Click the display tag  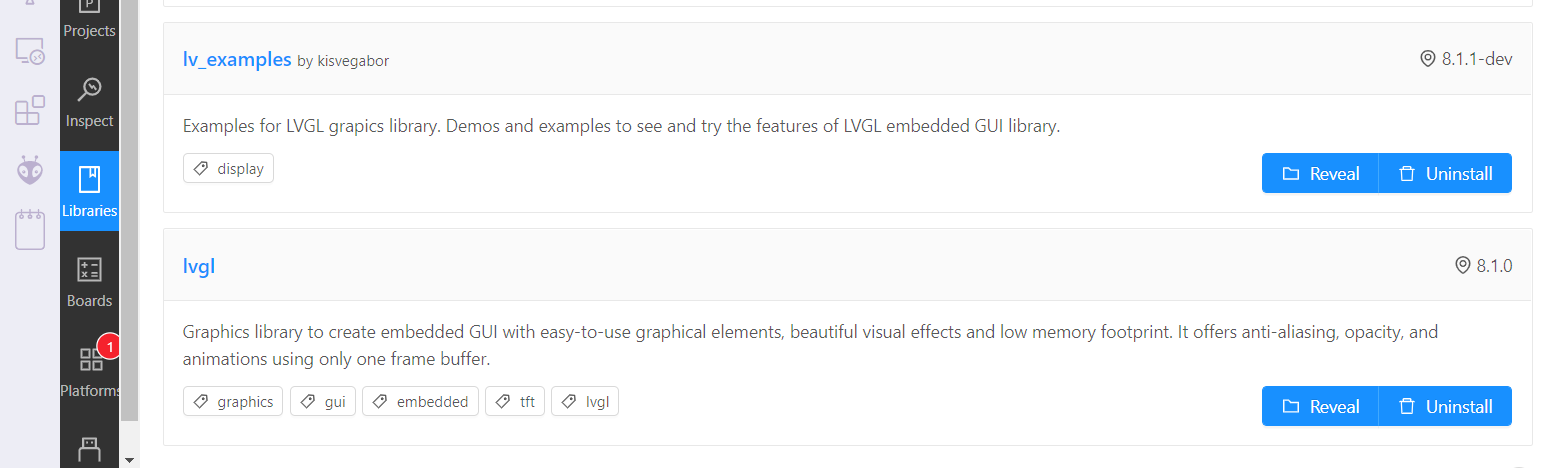[x=228, y=169]
